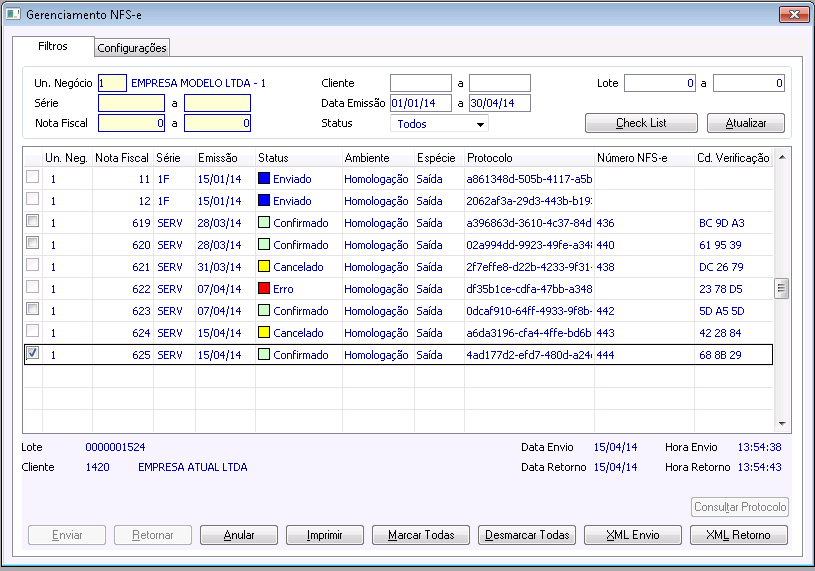Click the XML Envio button
Screen dimensions: 815x571
tap(633, 535)
